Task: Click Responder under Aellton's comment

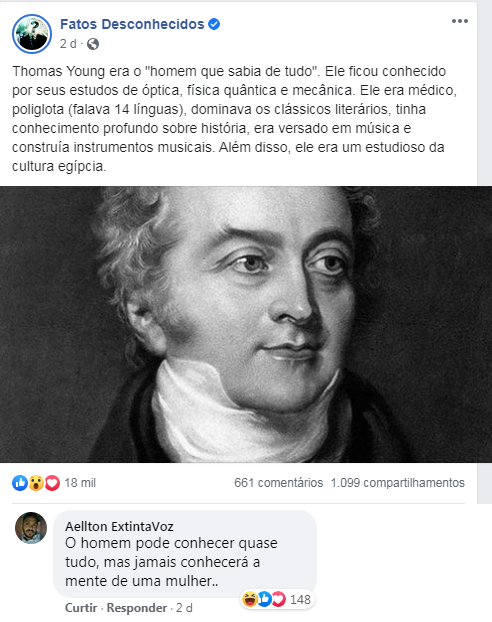Action: (137, 608)
